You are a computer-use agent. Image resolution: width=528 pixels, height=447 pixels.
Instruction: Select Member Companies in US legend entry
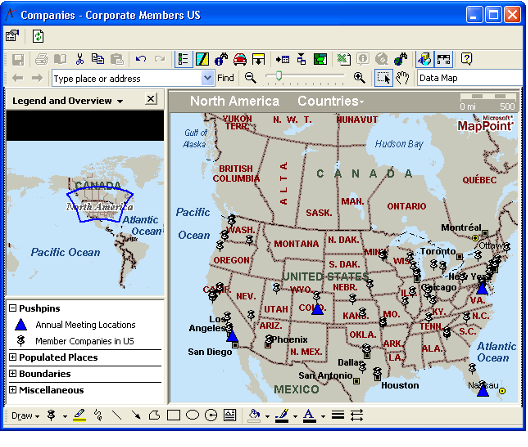(85, 341)
